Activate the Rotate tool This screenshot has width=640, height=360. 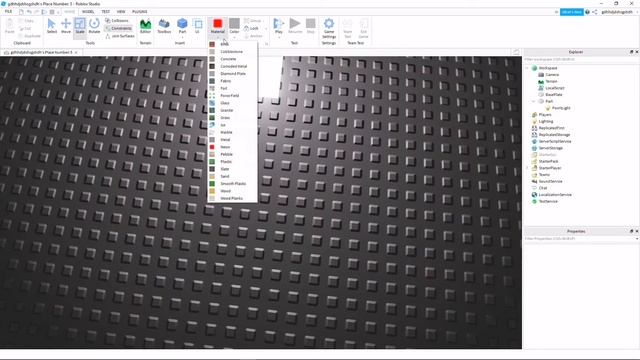[x=94, y=26]
